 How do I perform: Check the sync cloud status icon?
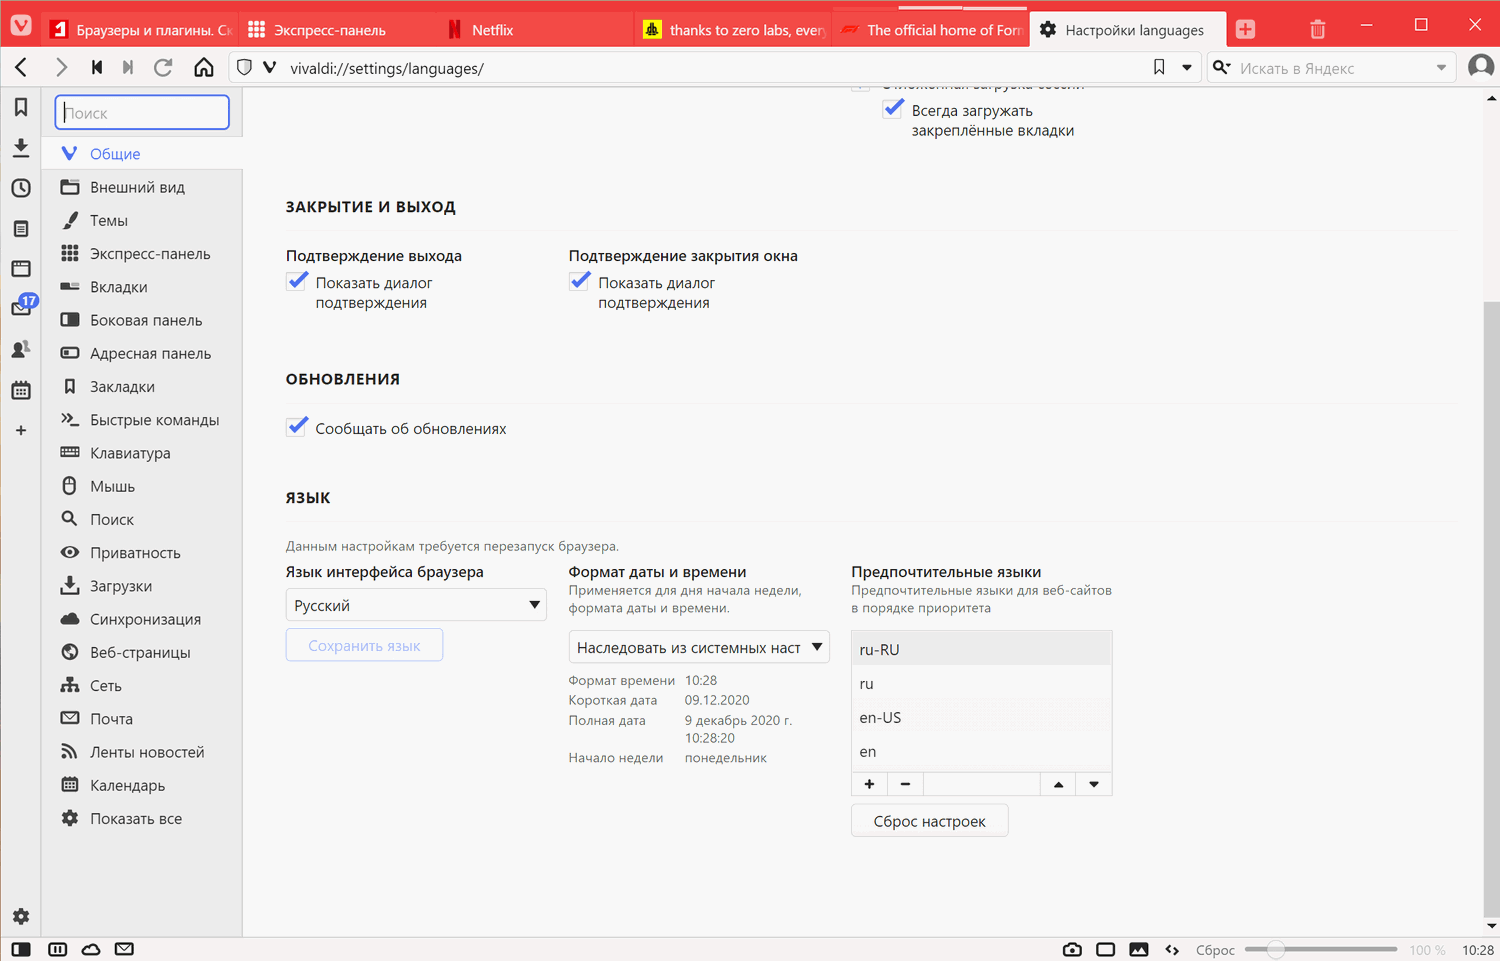[91, 949]
